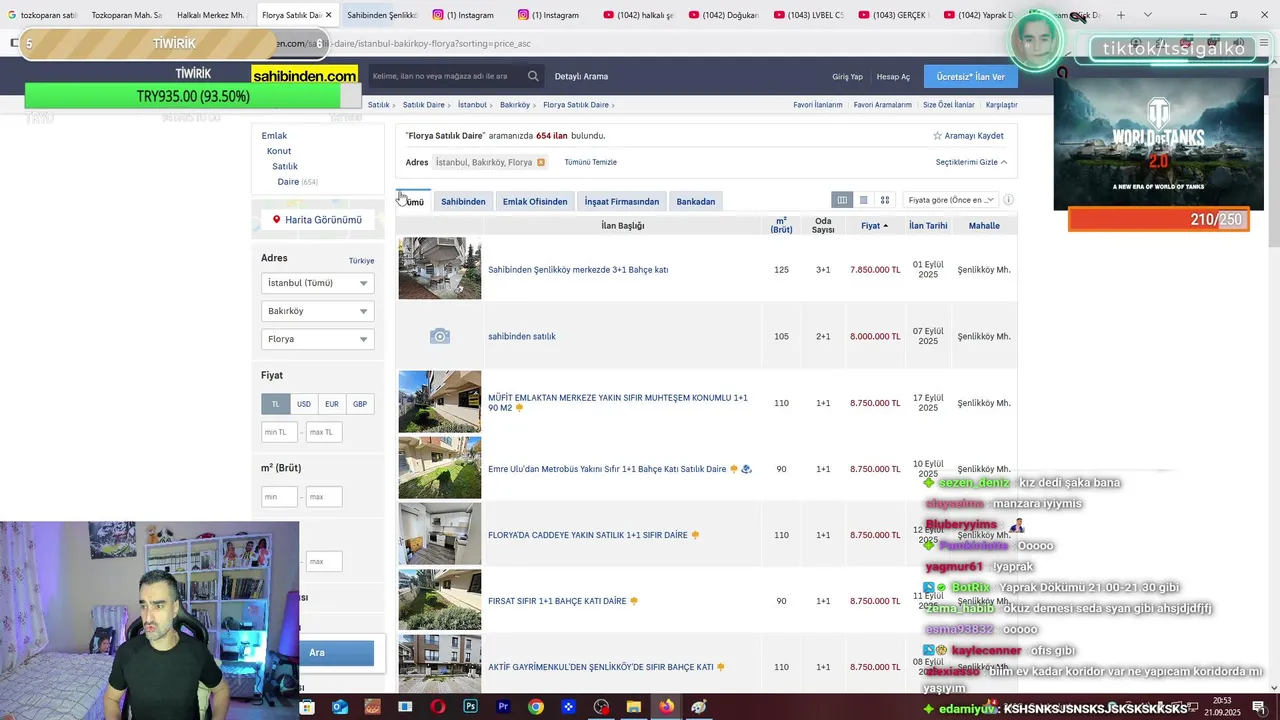Viewport: 1280px width, 720px height.
Task: Select the Sahibinden listings tab
Action: click(463, 201)
